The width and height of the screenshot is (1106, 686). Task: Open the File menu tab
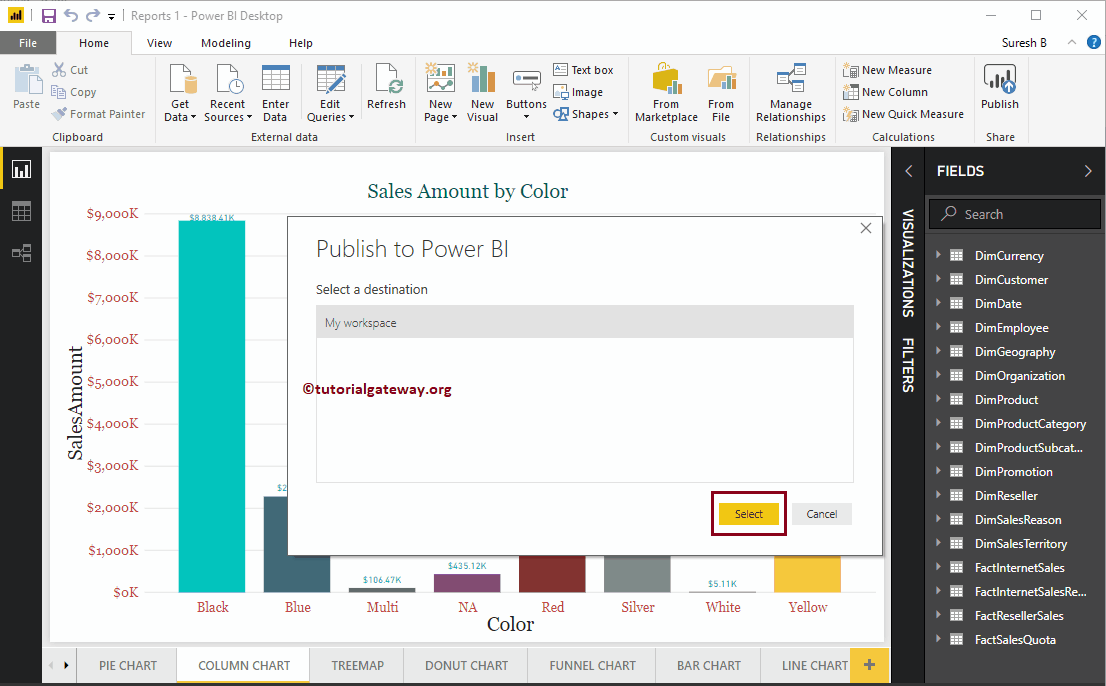28,43
